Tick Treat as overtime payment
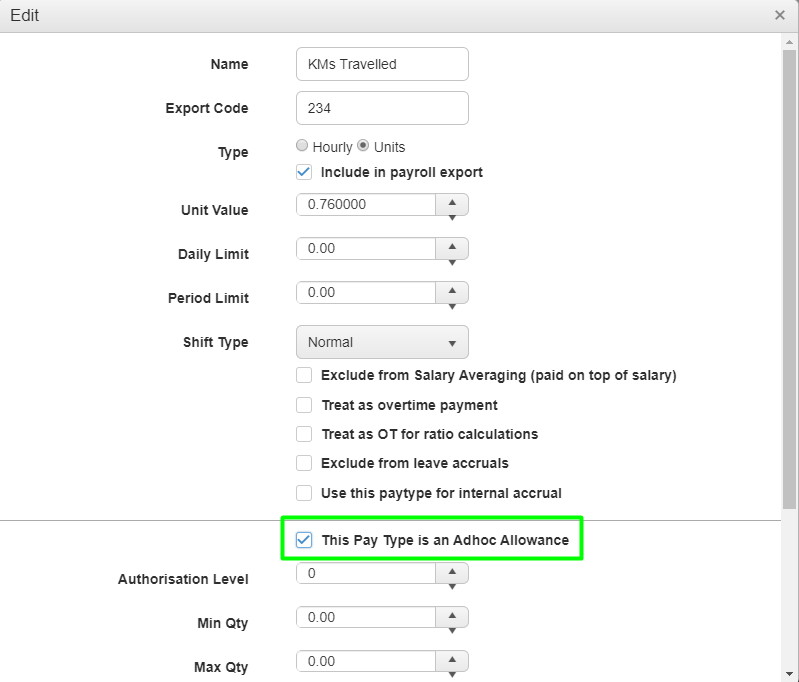799x682 pixels. pos(304,405)
